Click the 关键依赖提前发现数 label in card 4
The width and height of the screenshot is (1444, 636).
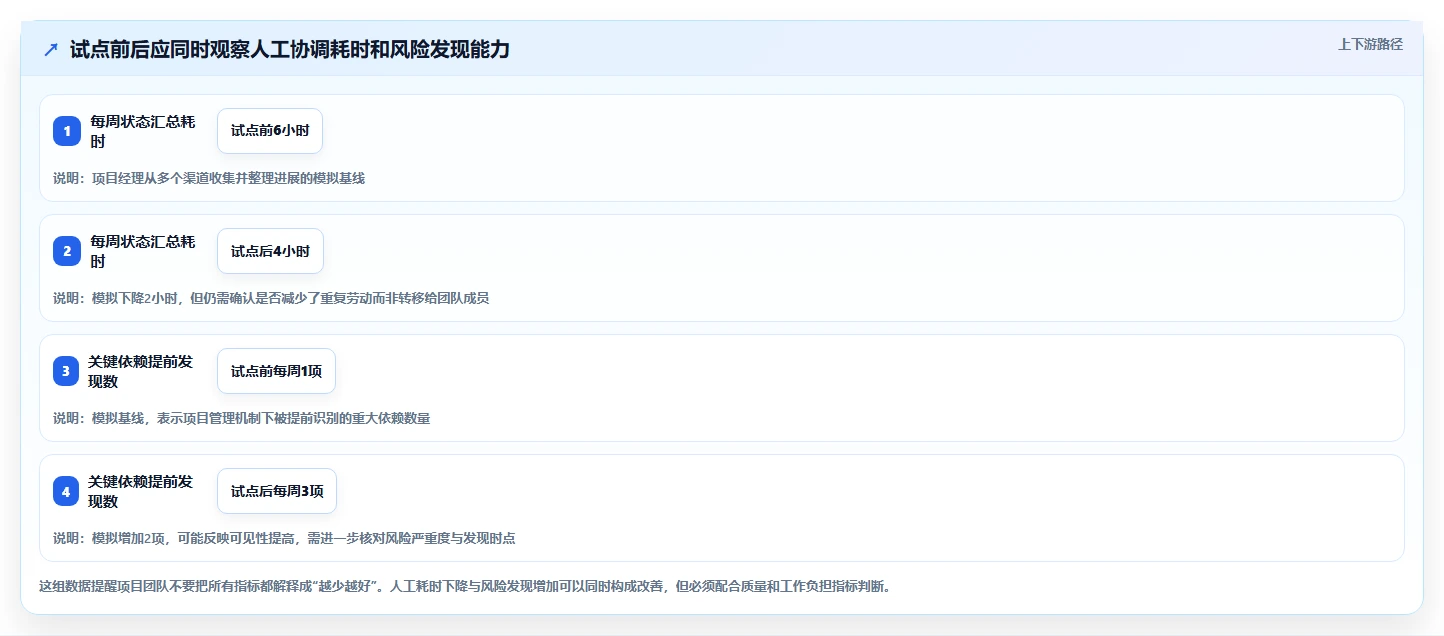tap(141, 491)
